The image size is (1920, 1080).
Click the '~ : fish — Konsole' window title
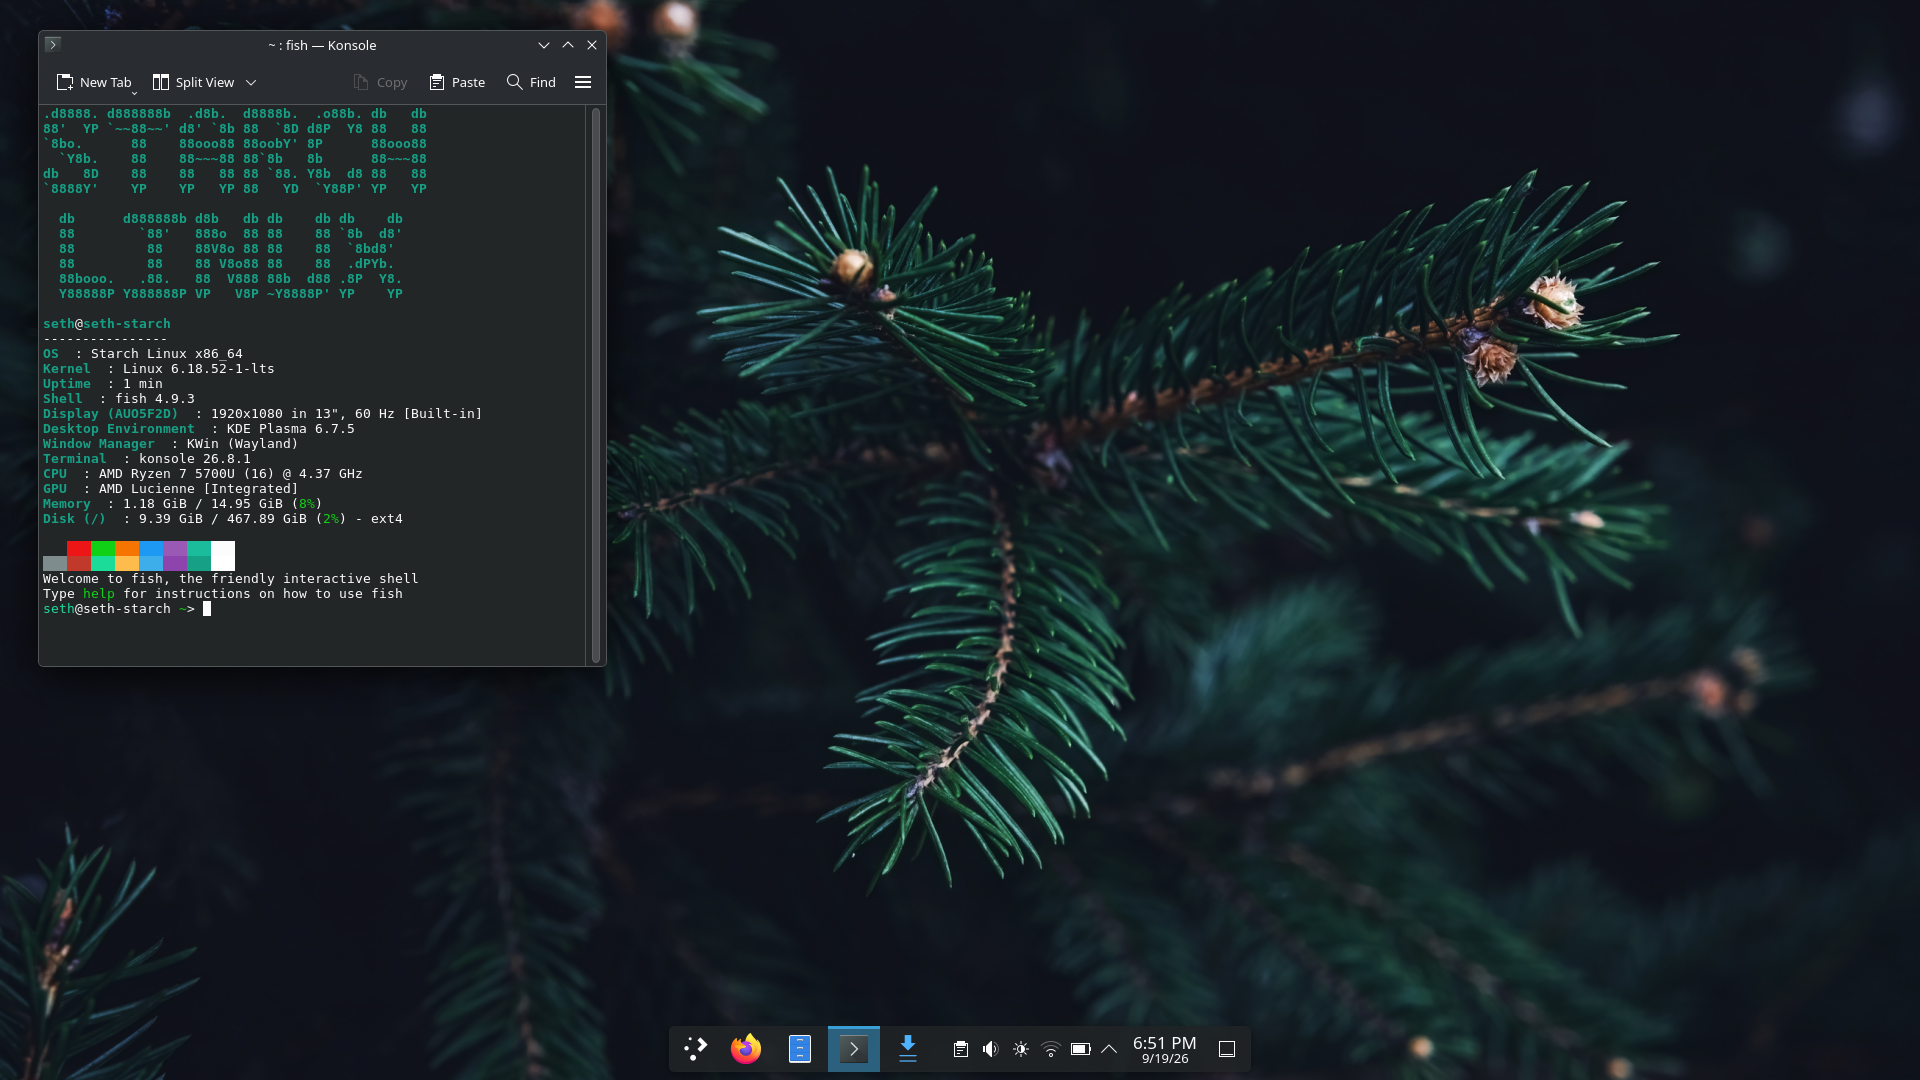coord(322,45)
